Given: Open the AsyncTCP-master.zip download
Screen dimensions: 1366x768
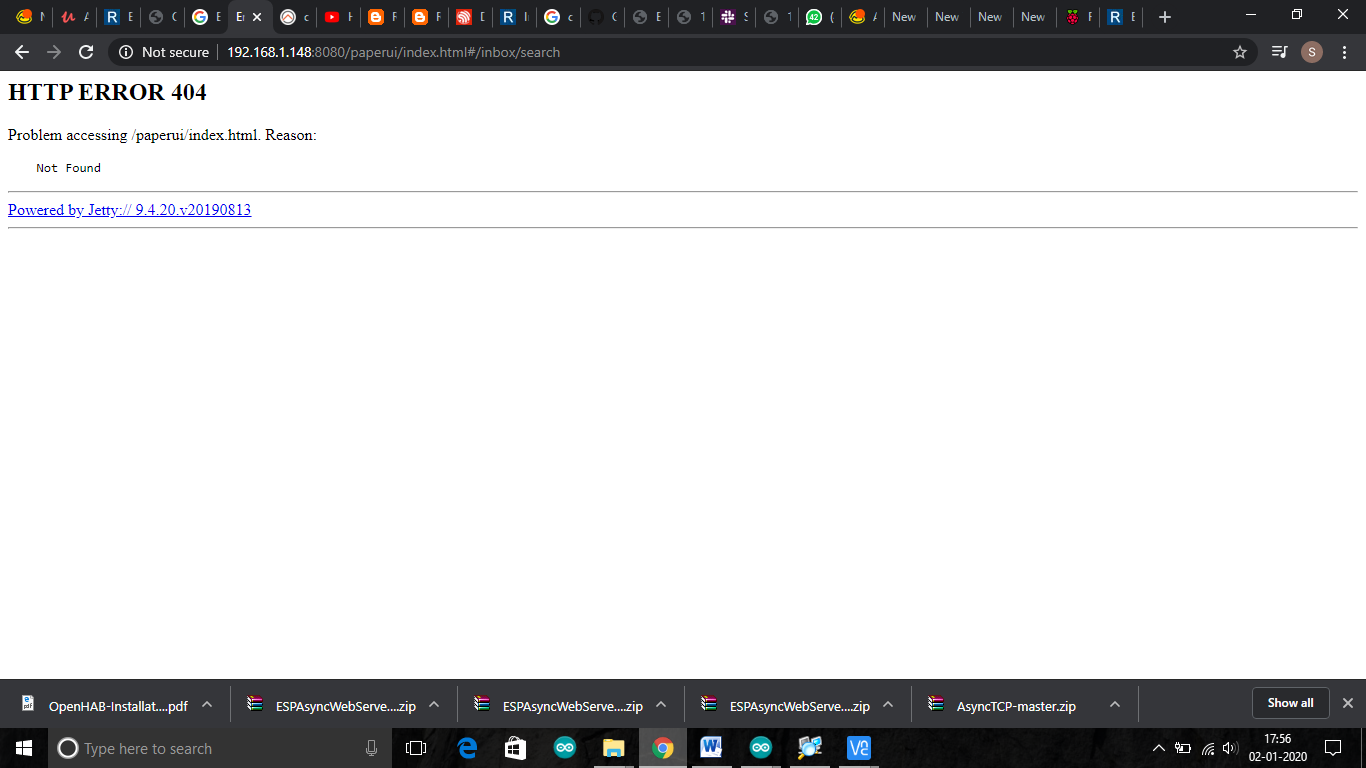Looking at the screenshot, I should point(1015,706).
